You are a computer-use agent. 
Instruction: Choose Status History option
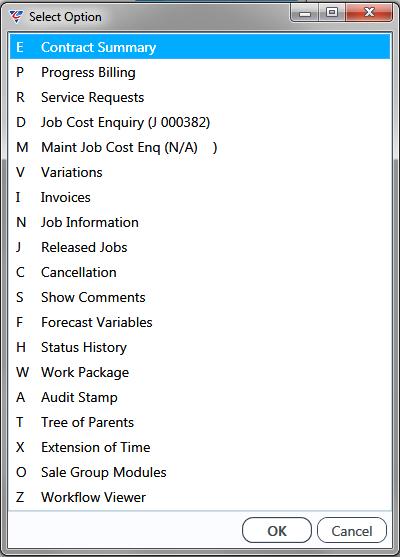(200, 347)
